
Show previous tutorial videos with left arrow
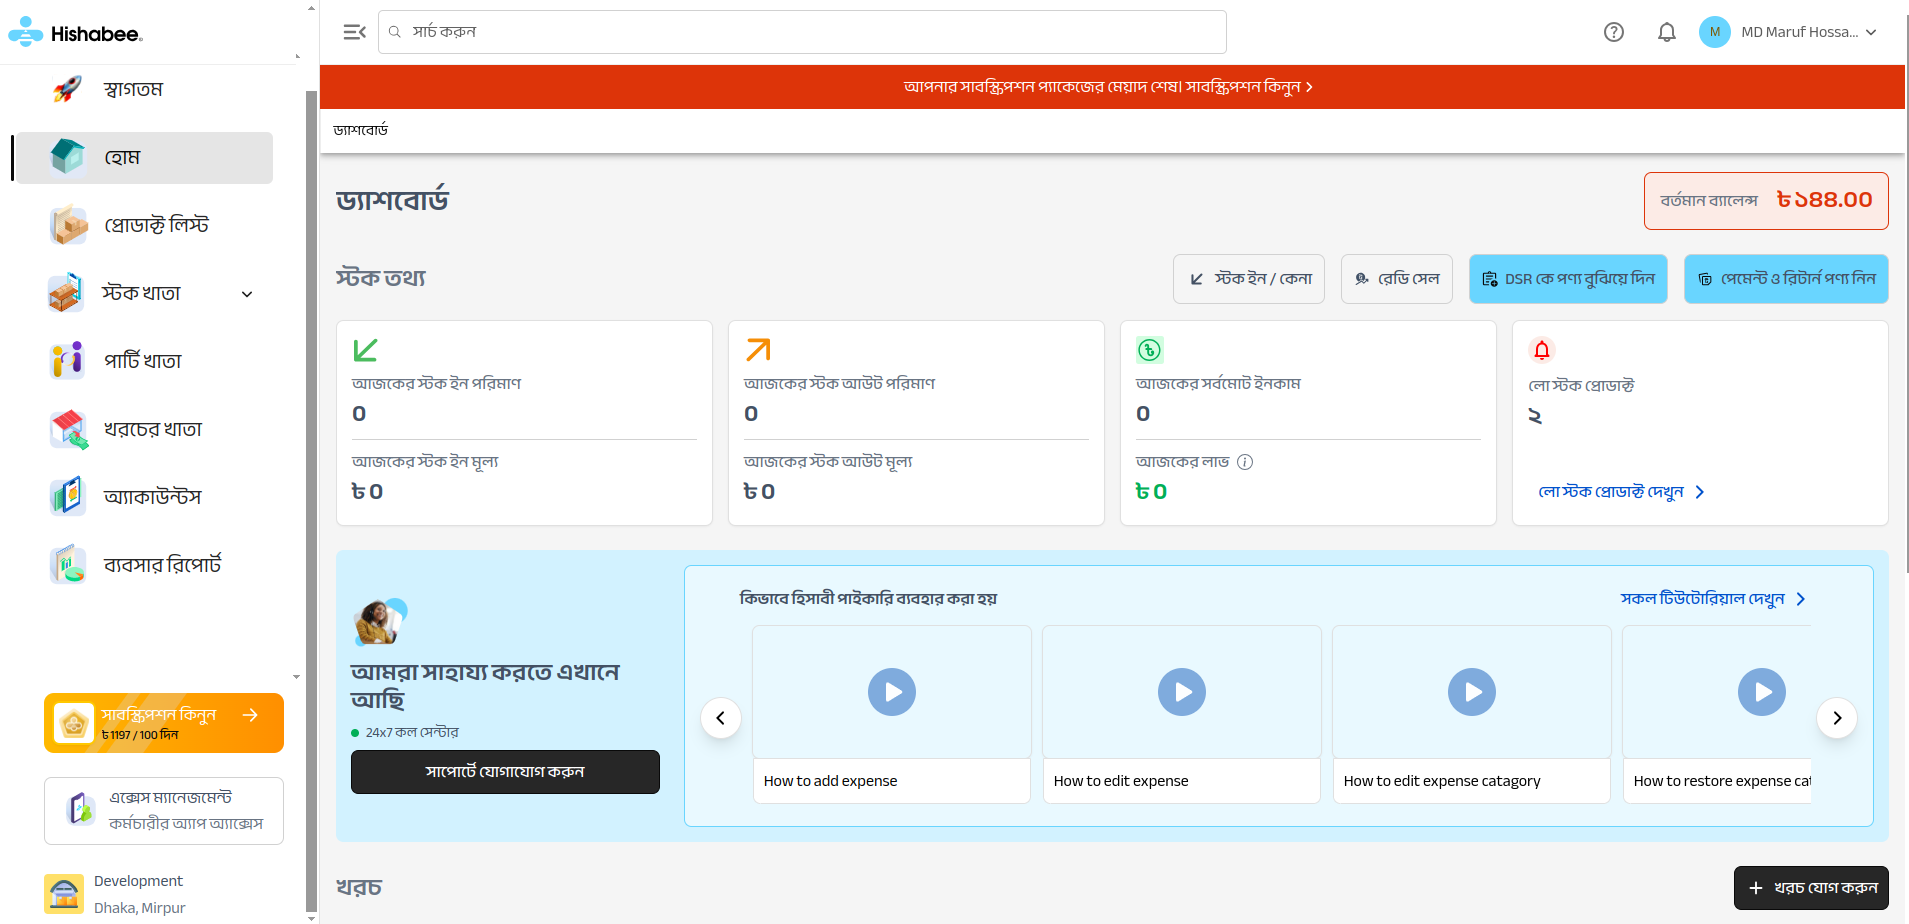coord(721,718)
